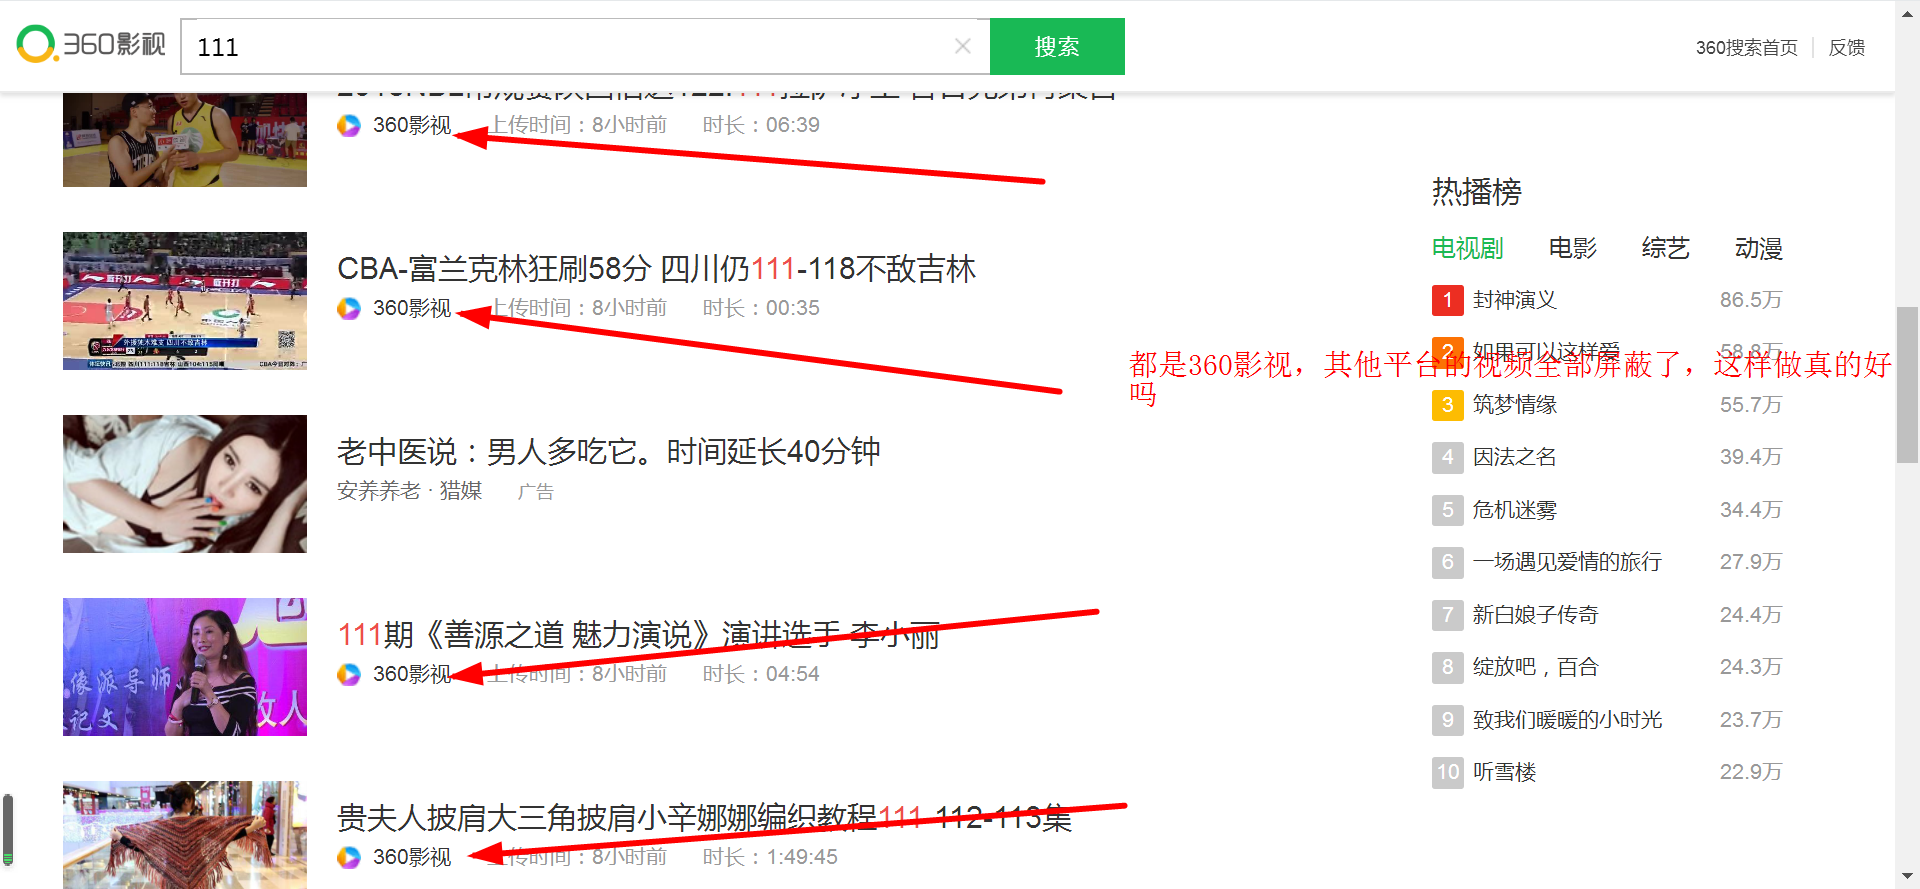Click the 360影视 logo
This screenshot has height=889, width=1920.
[91, 45]
